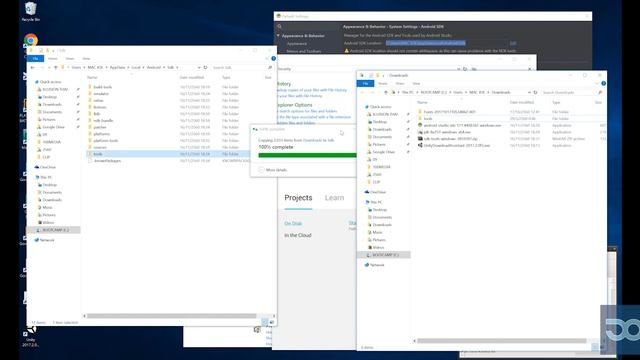
Task: Sort the Sdk list by Name column
Action: coord(92,77)
